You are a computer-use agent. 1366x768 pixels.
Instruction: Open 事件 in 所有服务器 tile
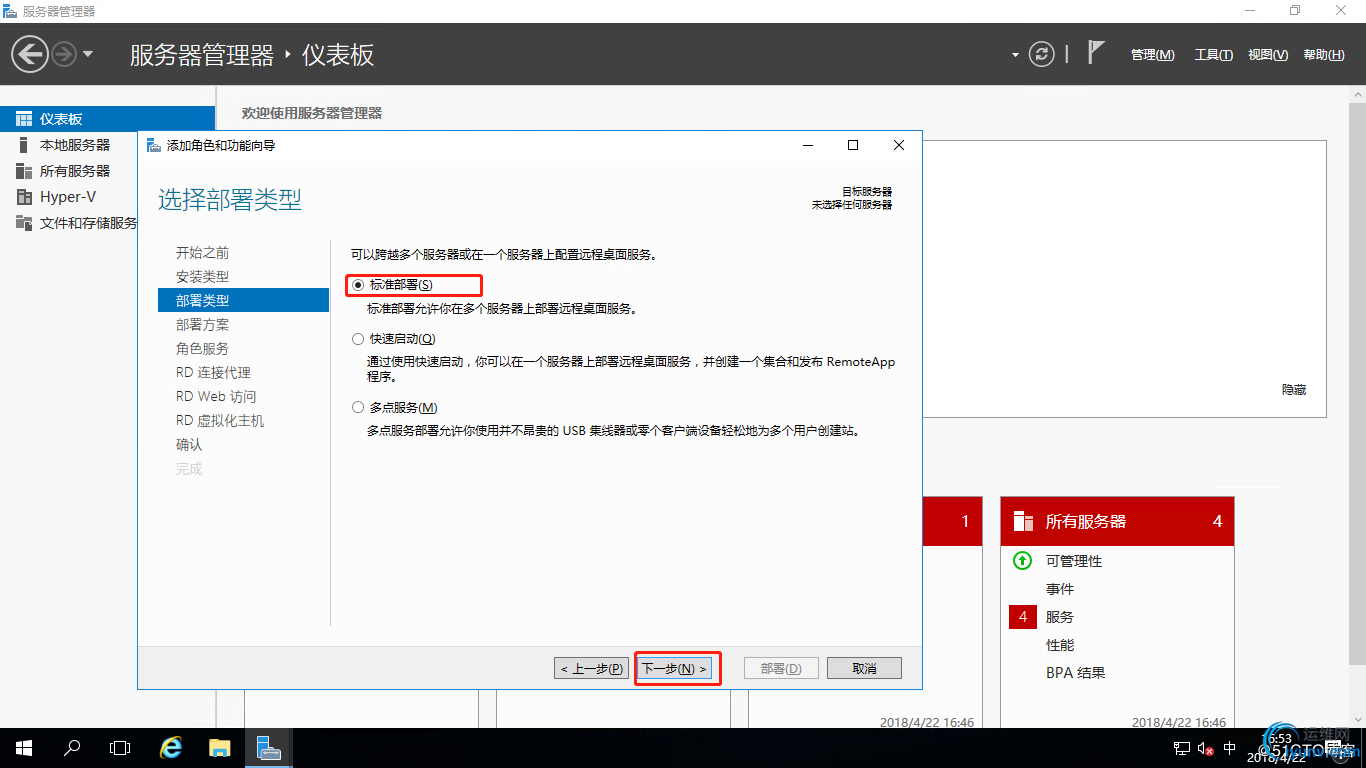pos(1060,589)
